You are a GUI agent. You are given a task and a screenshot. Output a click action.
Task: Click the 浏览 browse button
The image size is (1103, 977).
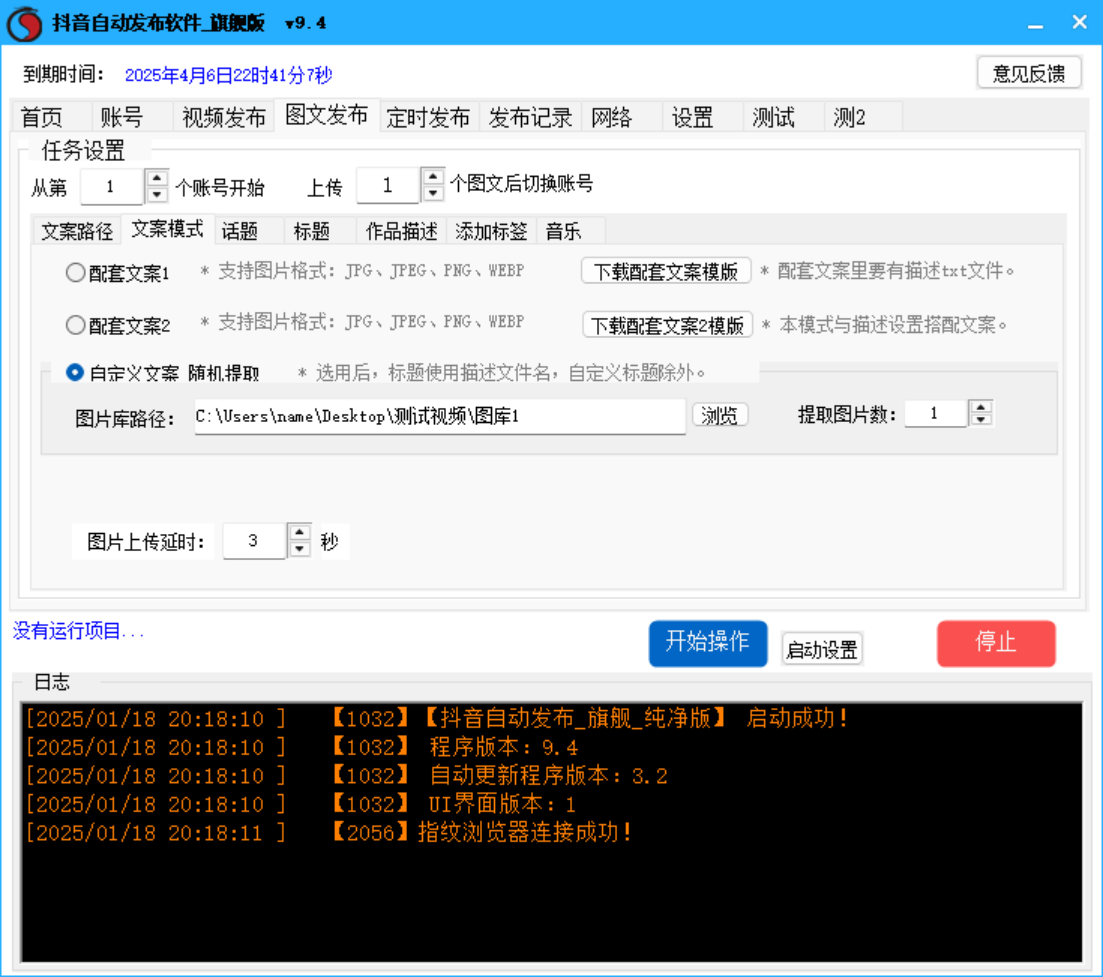pyautogui.click(x=720, y=415)
